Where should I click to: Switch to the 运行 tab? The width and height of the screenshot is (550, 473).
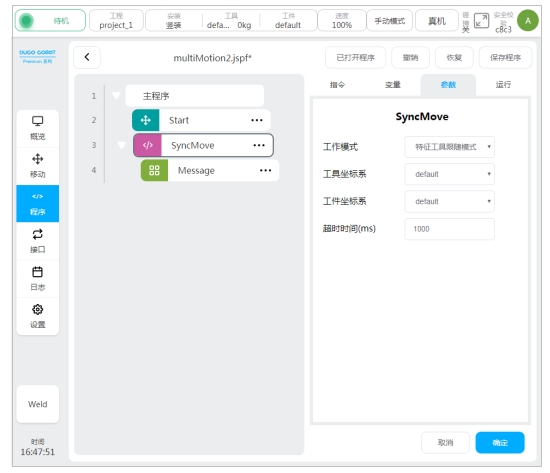(503, 85)
